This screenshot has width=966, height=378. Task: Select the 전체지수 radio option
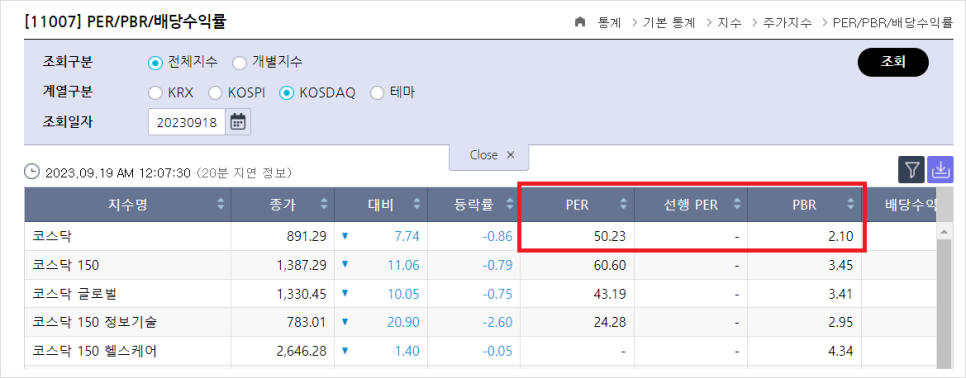point(155,62)
